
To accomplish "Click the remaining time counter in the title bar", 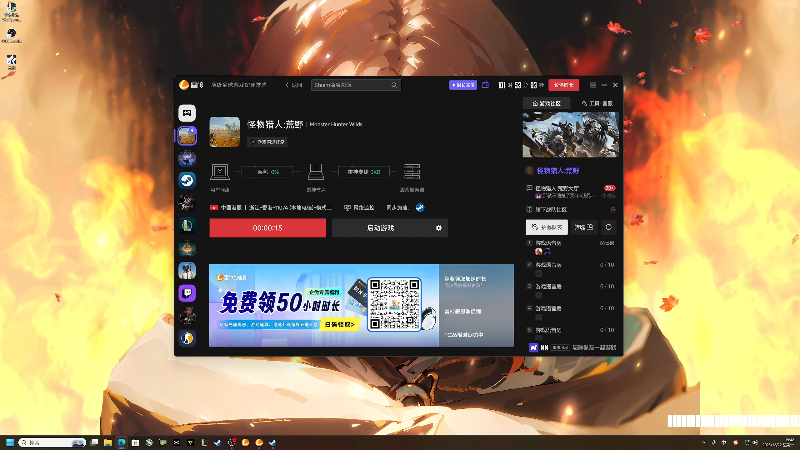I will (521, 85).
